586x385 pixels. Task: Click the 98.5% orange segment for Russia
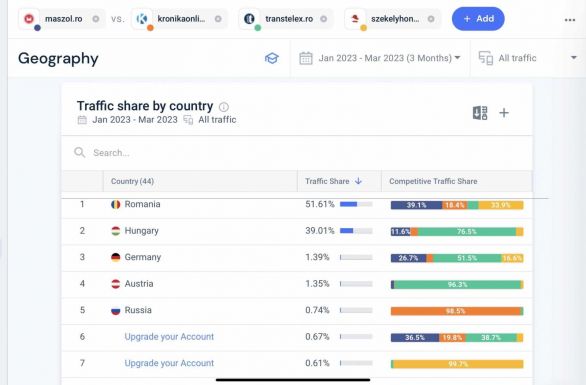pyautogui.click(x=456, y=311)
